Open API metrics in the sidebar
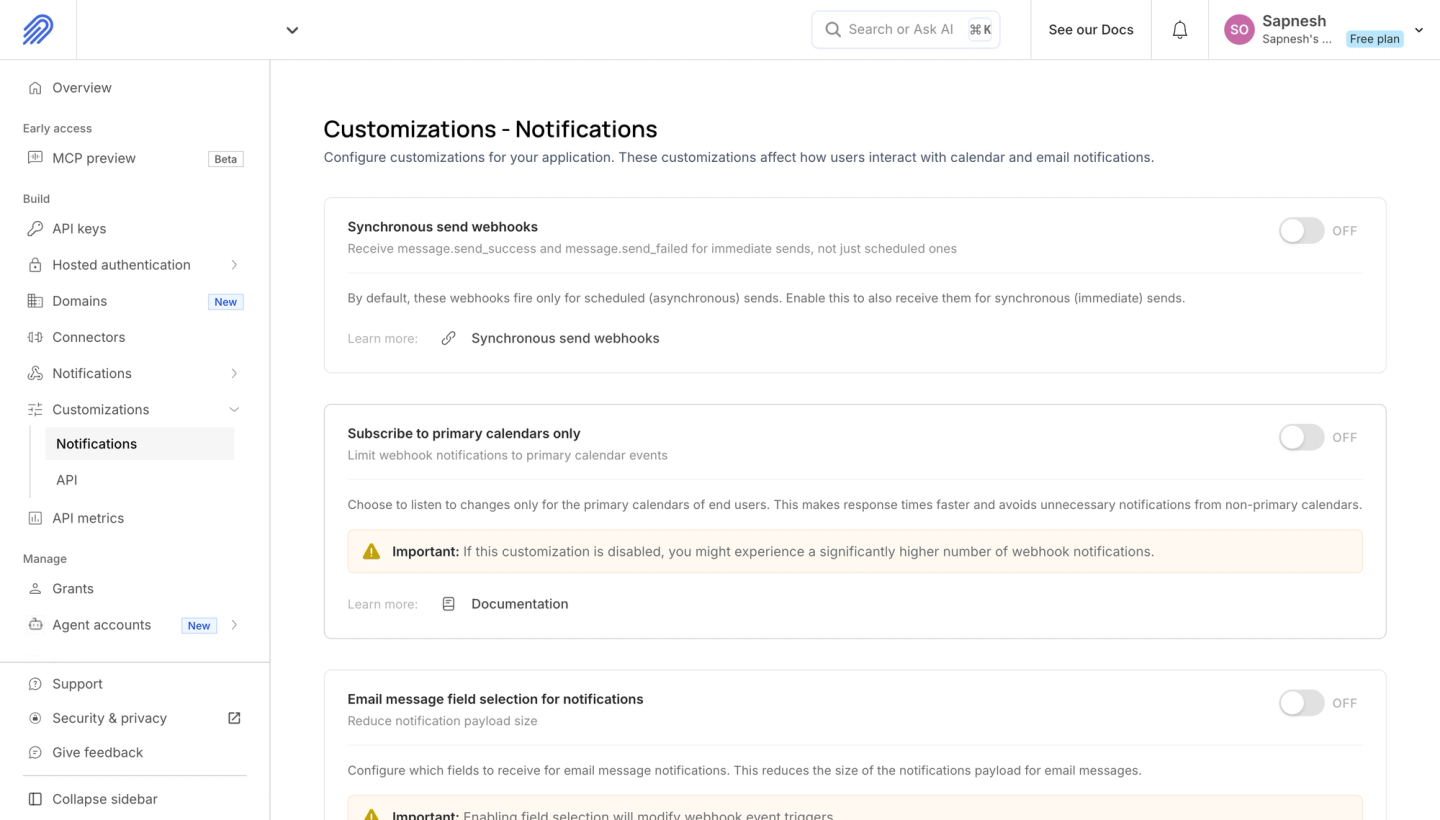1440x820 pixels. click(88, 518)
